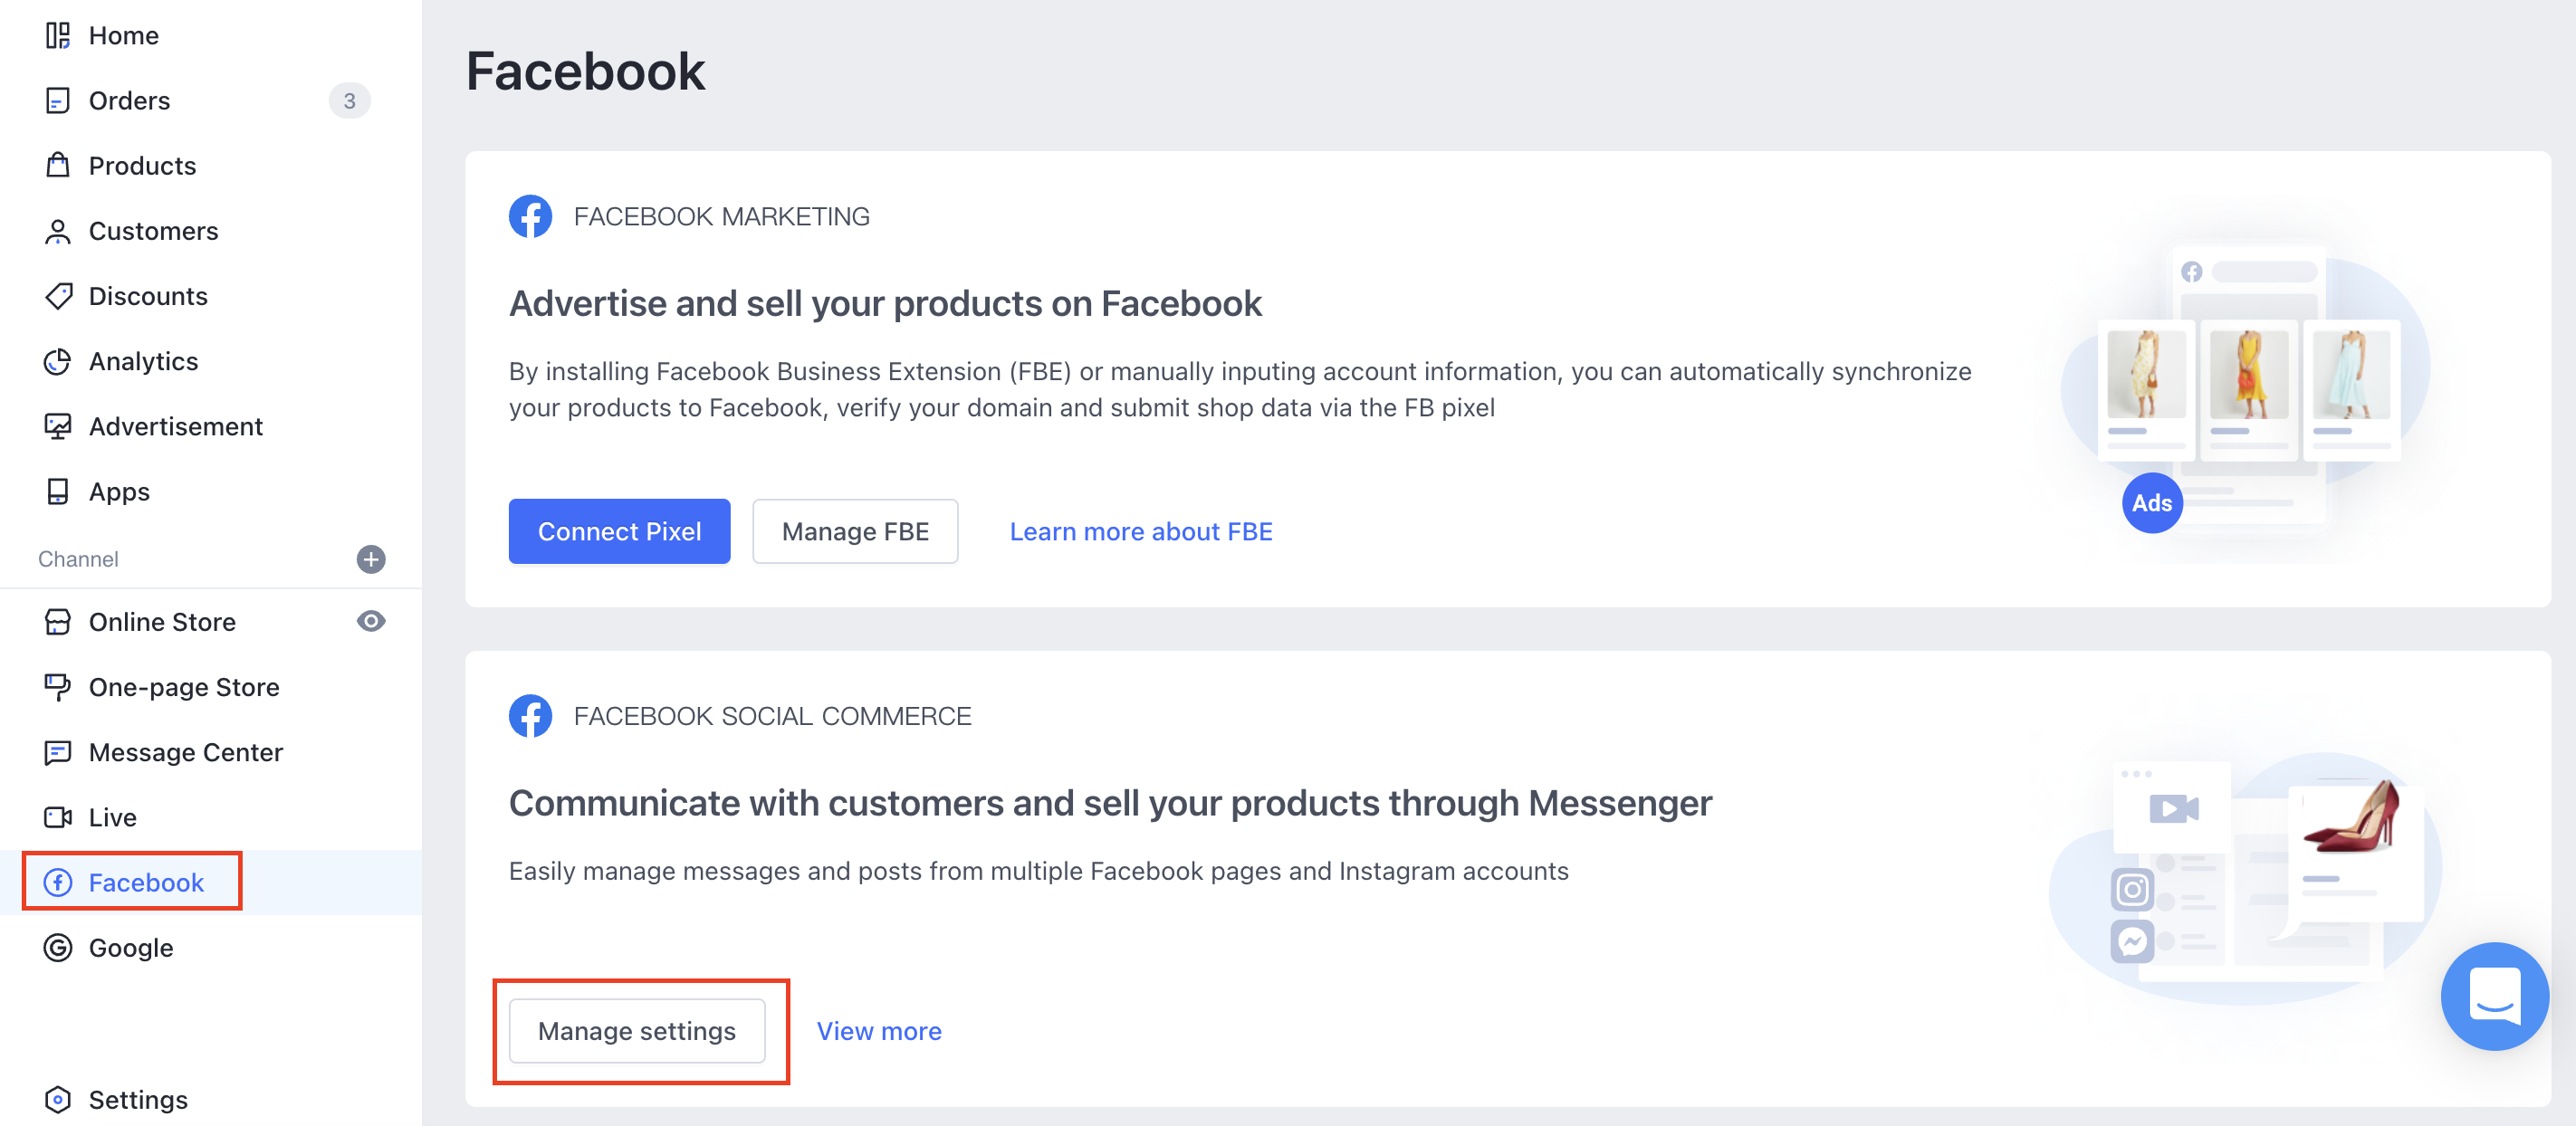Click the Message Center sidebar icon
Viewport: 2576px width, 1126px height.
(58, 752)
